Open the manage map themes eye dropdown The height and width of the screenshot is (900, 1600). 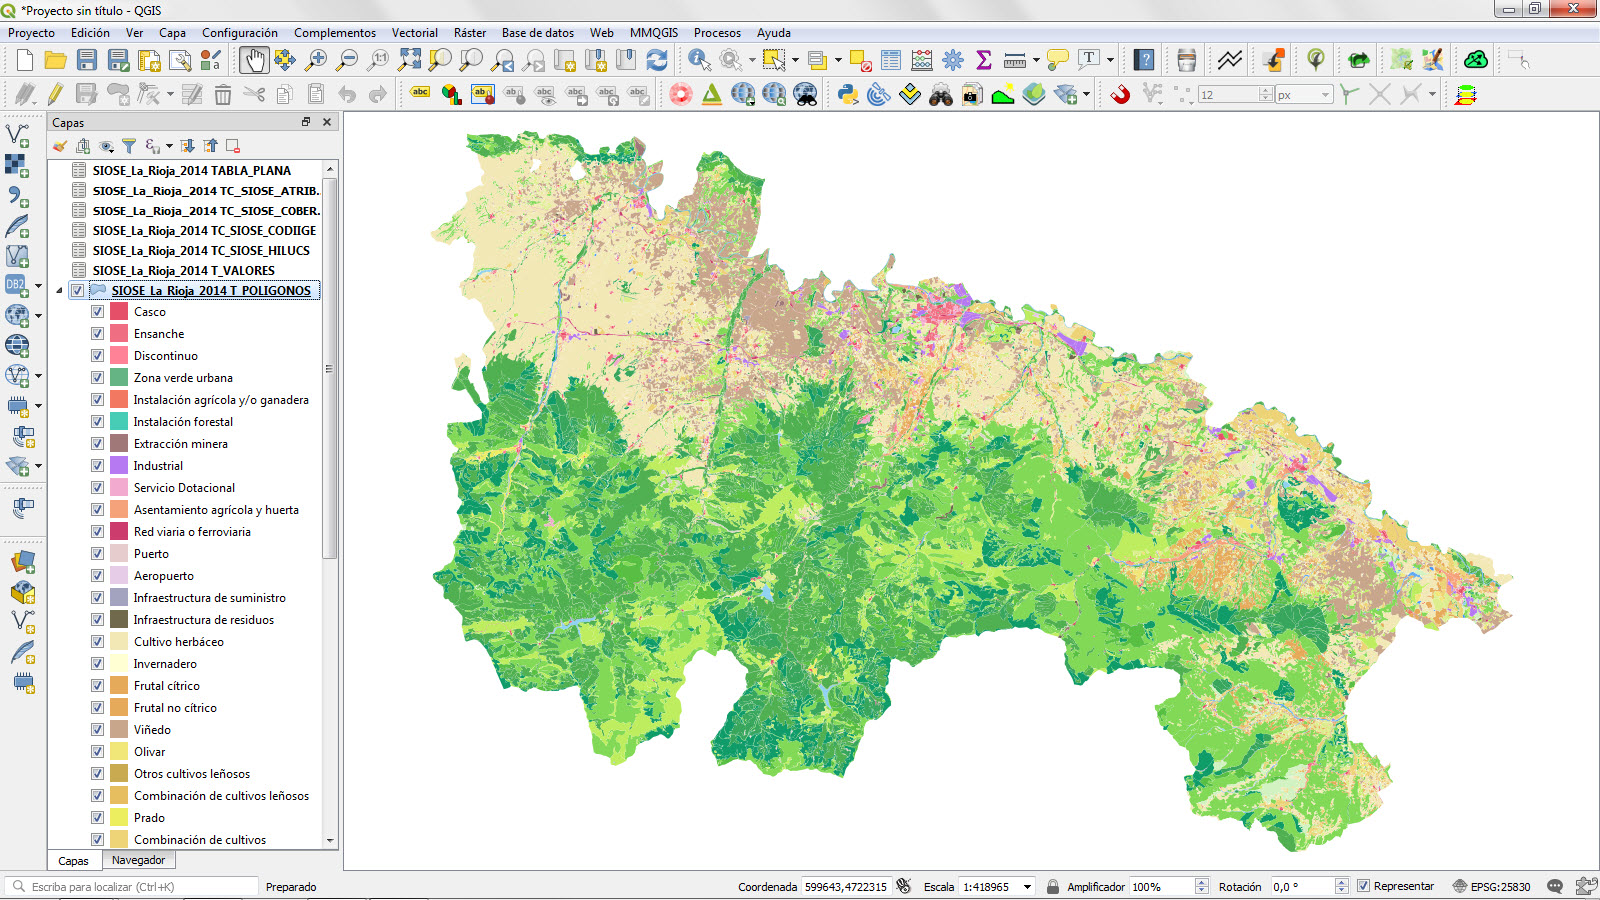[x=106, y=146]
